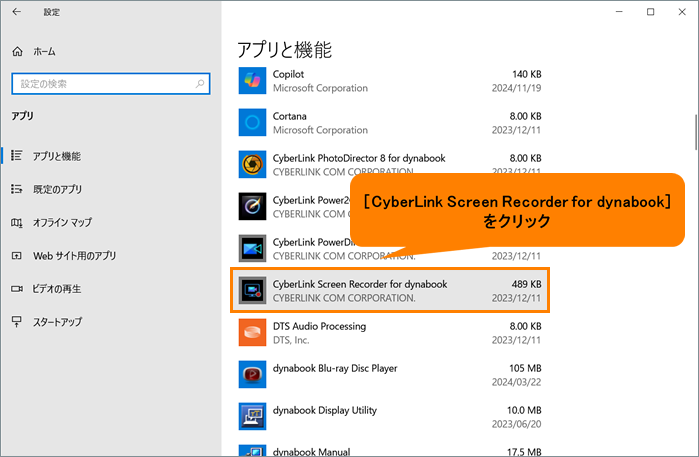The height and width of the screenshot is (457, 699).
Task: Click the ホーム label
Action: (x=44, y=52)
